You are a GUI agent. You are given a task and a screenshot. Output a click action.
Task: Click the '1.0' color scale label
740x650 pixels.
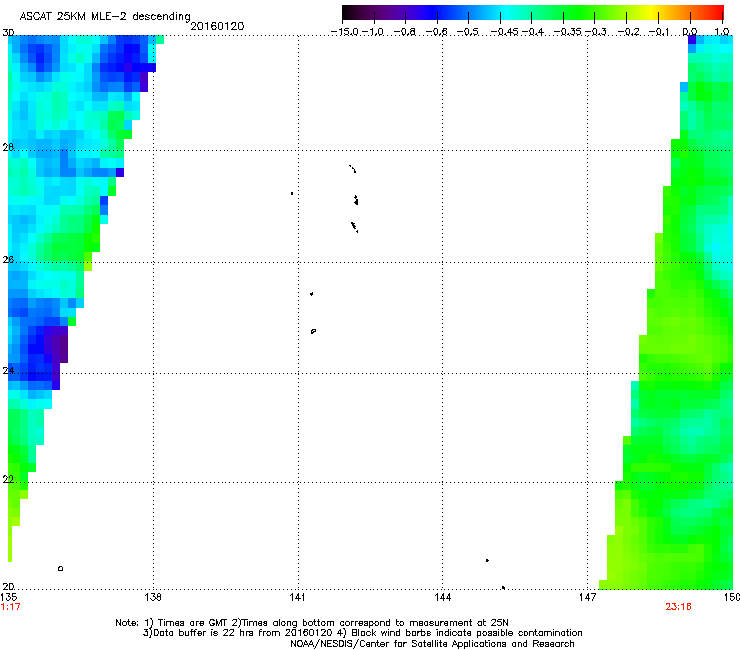pyautogui.click(x=722, y=32)
